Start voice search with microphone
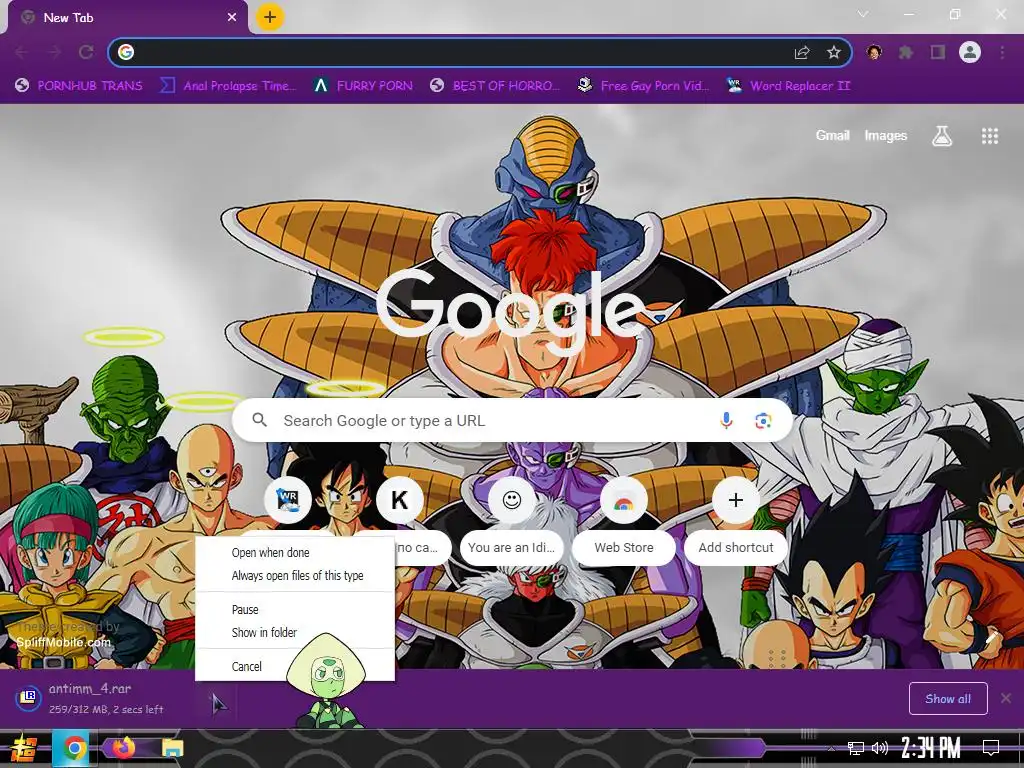Screen dimensions: 1024x768 (x=726, y=421)
